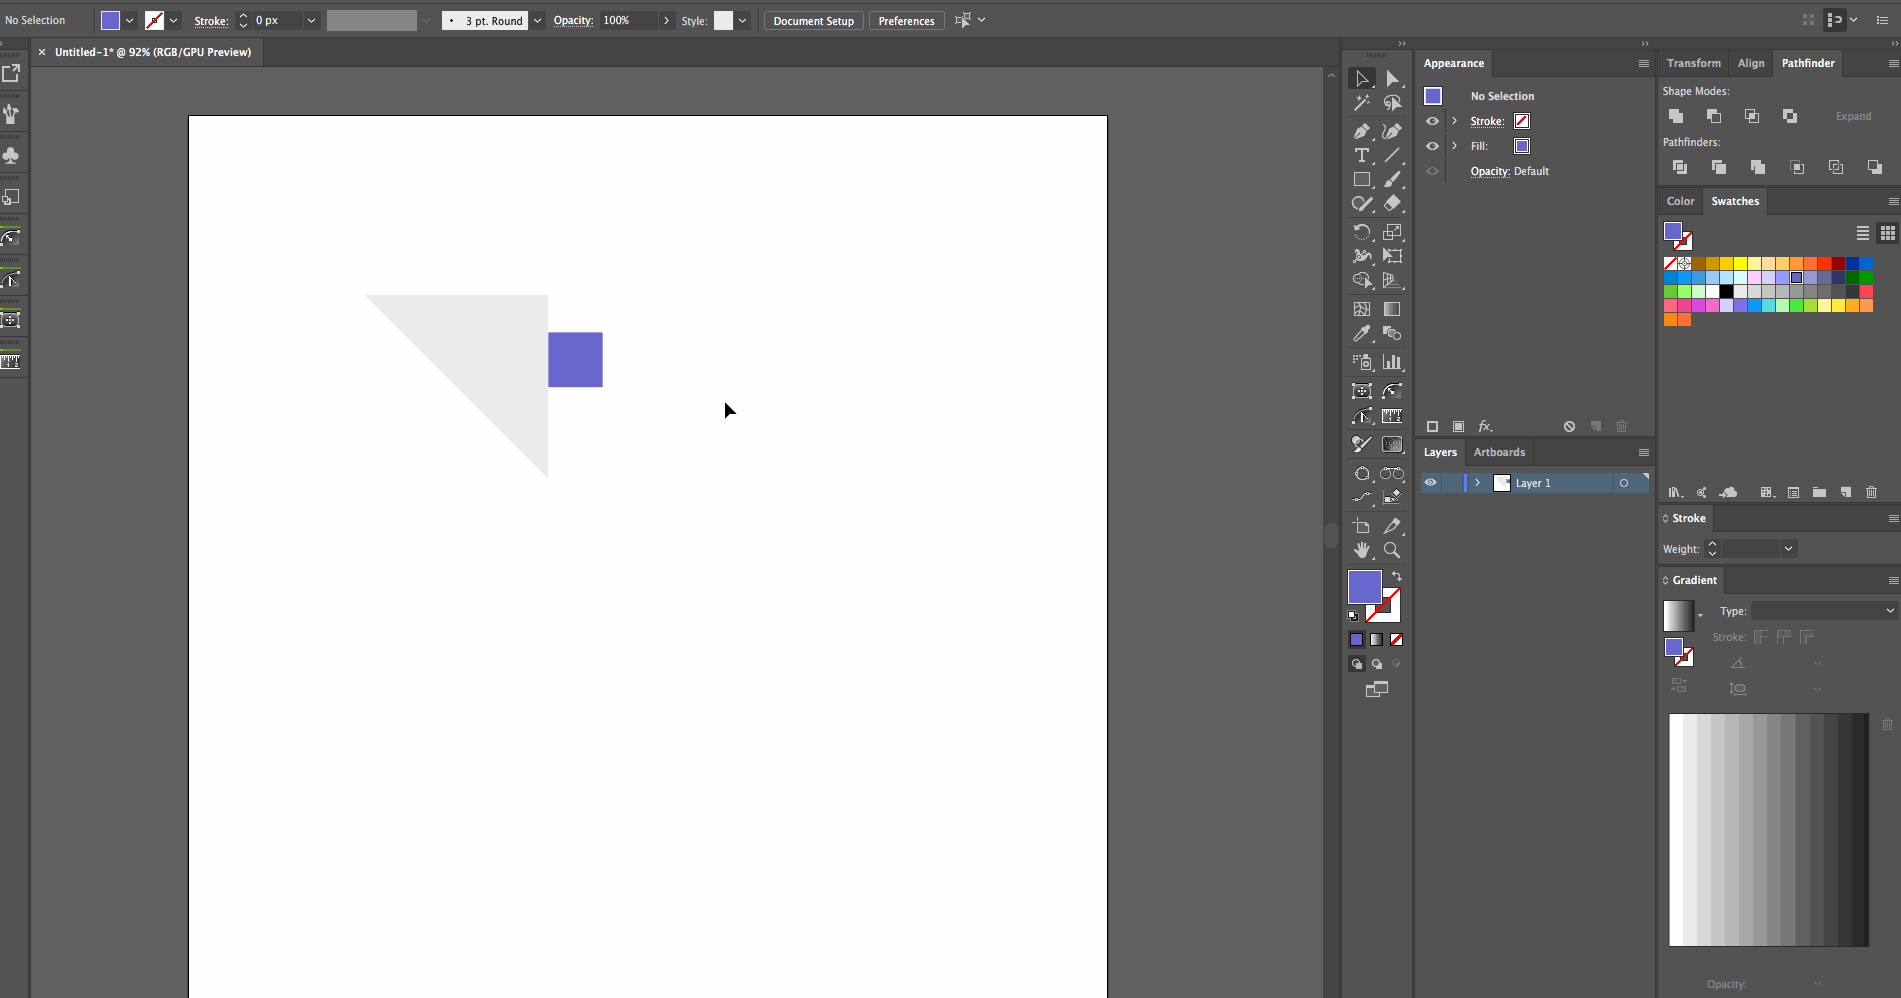Pick the Zoom tool
This screenshot has height=998, width=1901.
click(1391, 550)
